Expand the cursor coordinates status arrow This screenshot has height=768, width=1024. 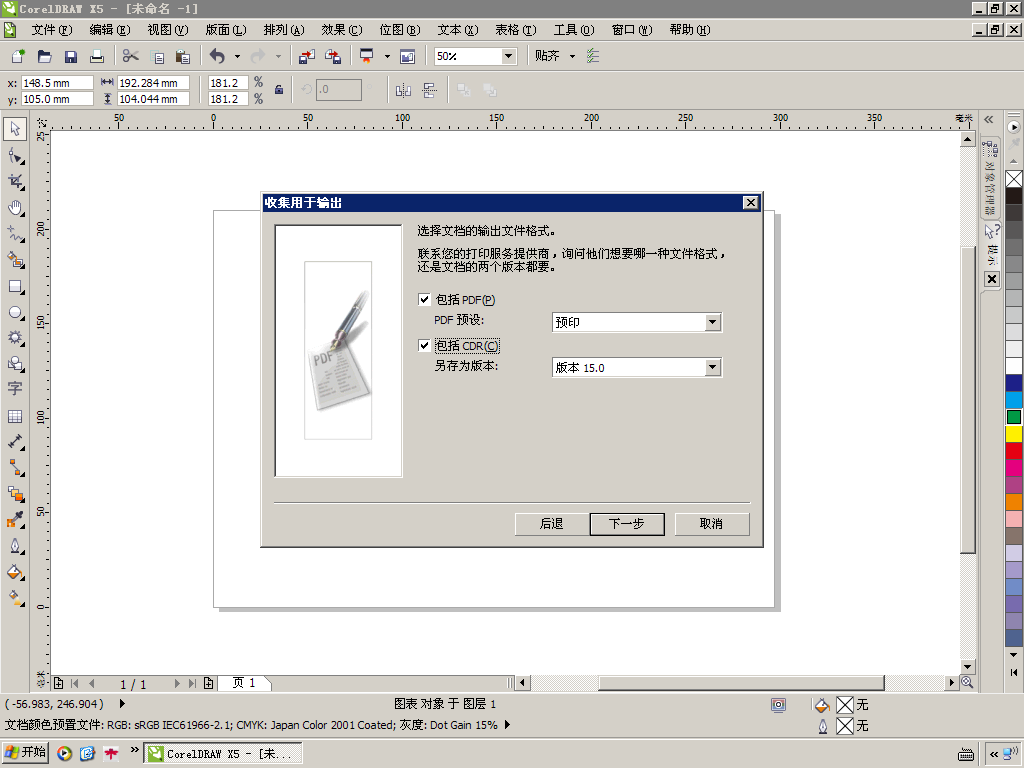click(122, 704)
